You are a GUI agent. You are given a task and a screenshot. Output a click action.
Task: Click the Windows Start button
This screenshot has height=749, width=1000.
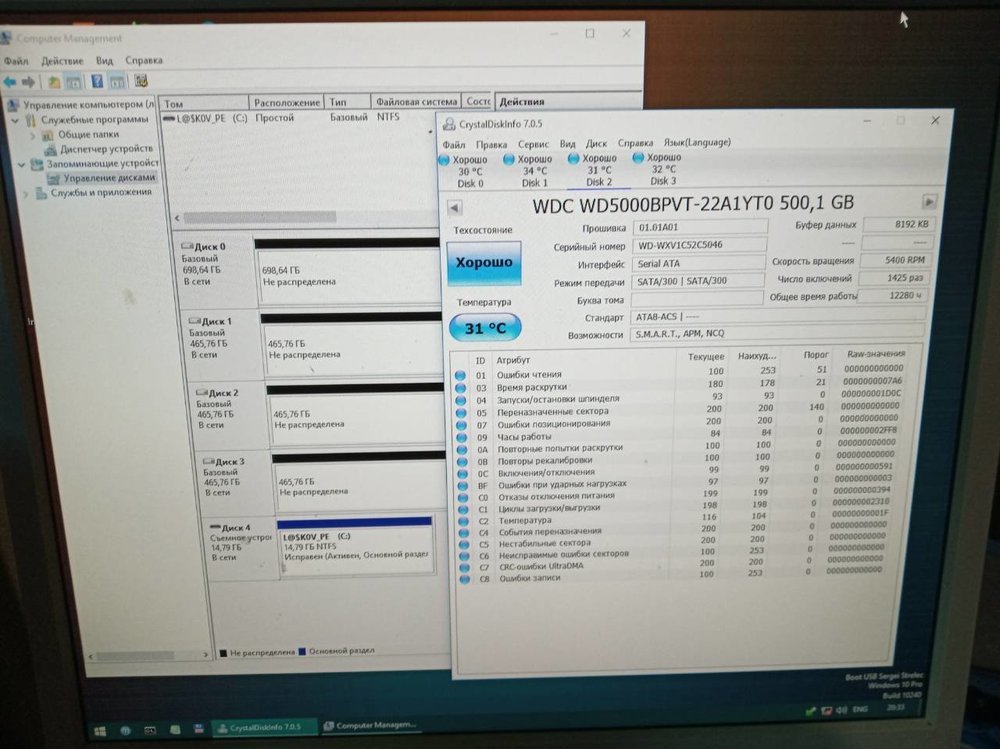[100, 731]
